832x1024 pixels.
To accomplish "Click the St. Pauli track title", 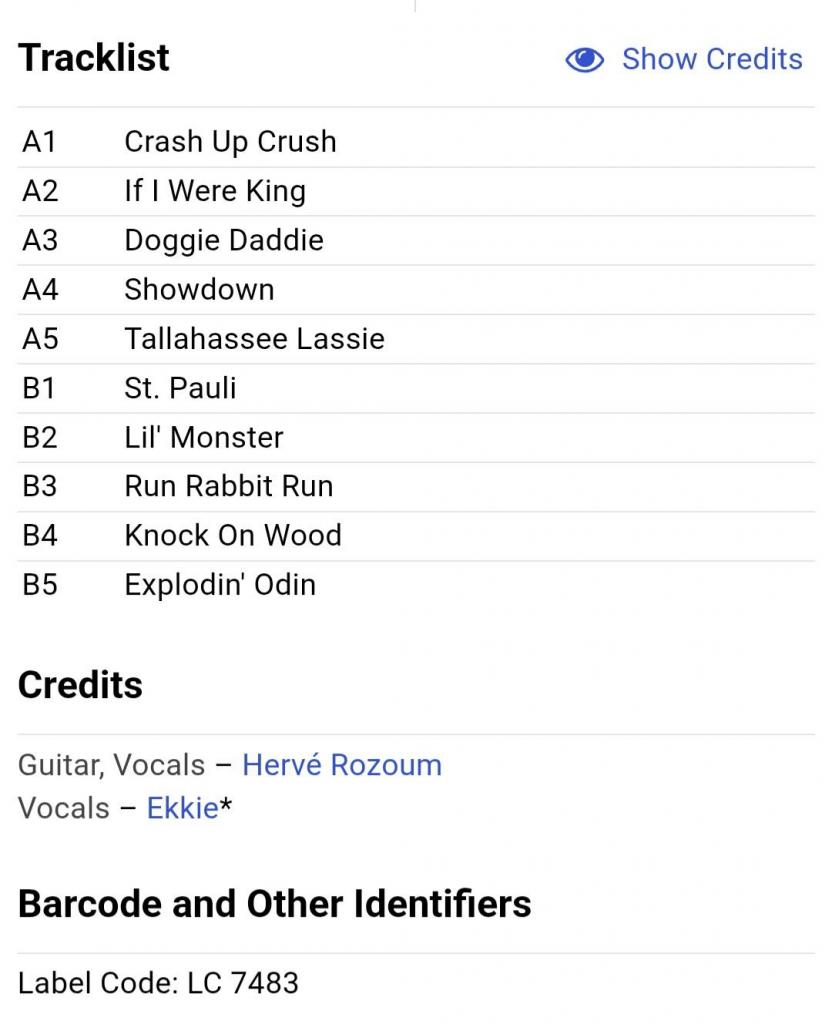I will 180,387.
